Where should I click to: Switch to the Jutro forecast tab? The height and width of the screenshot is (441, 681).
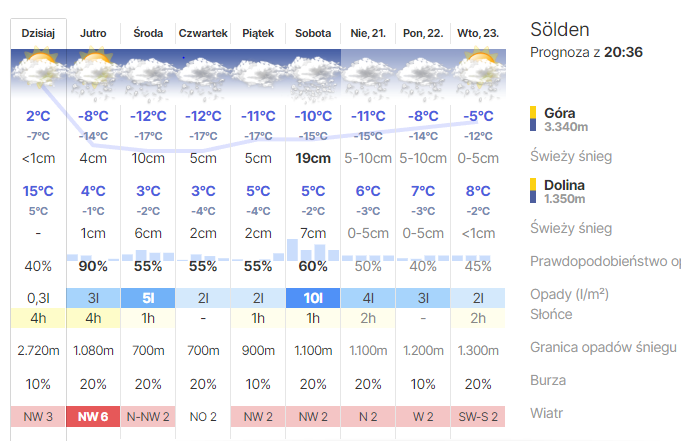(x=94, y=33)
